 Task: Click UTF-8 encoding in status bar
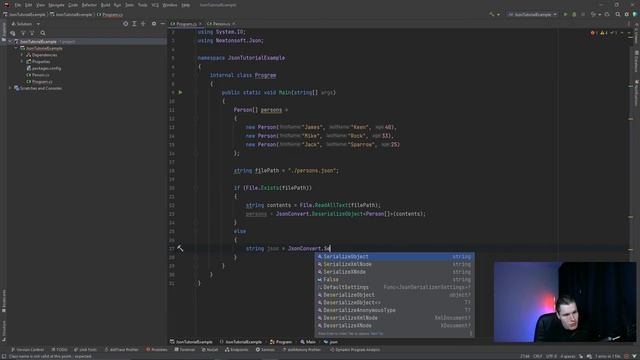point(551,356)
